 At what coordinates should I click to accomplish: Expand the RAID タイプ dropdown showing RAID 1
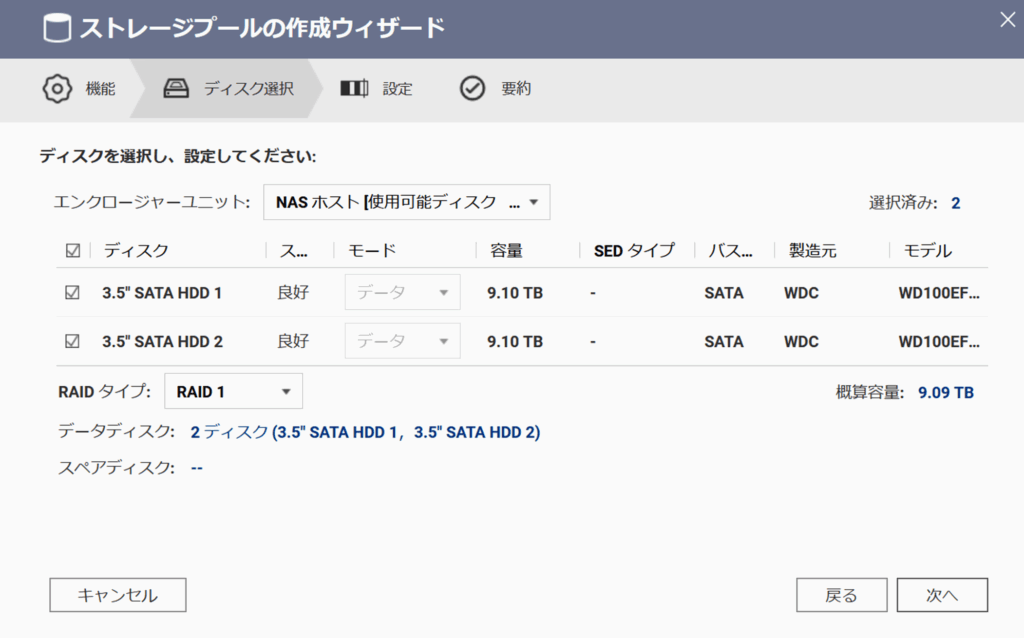(x=233, y=392)
